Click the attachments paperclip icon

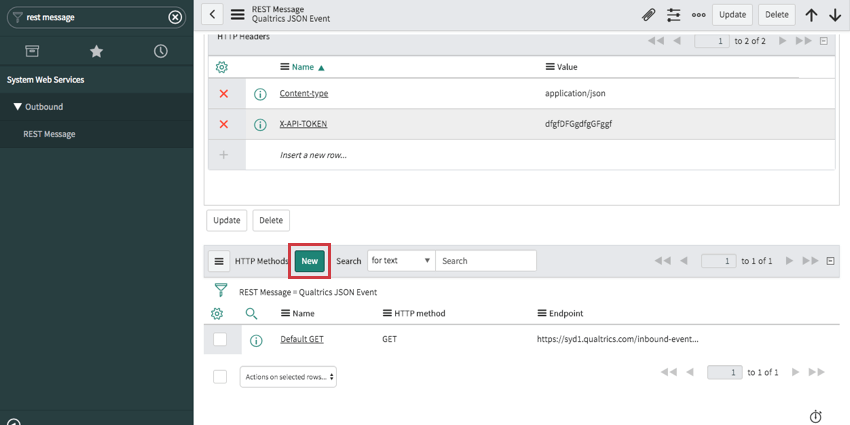tap(648, 15)
